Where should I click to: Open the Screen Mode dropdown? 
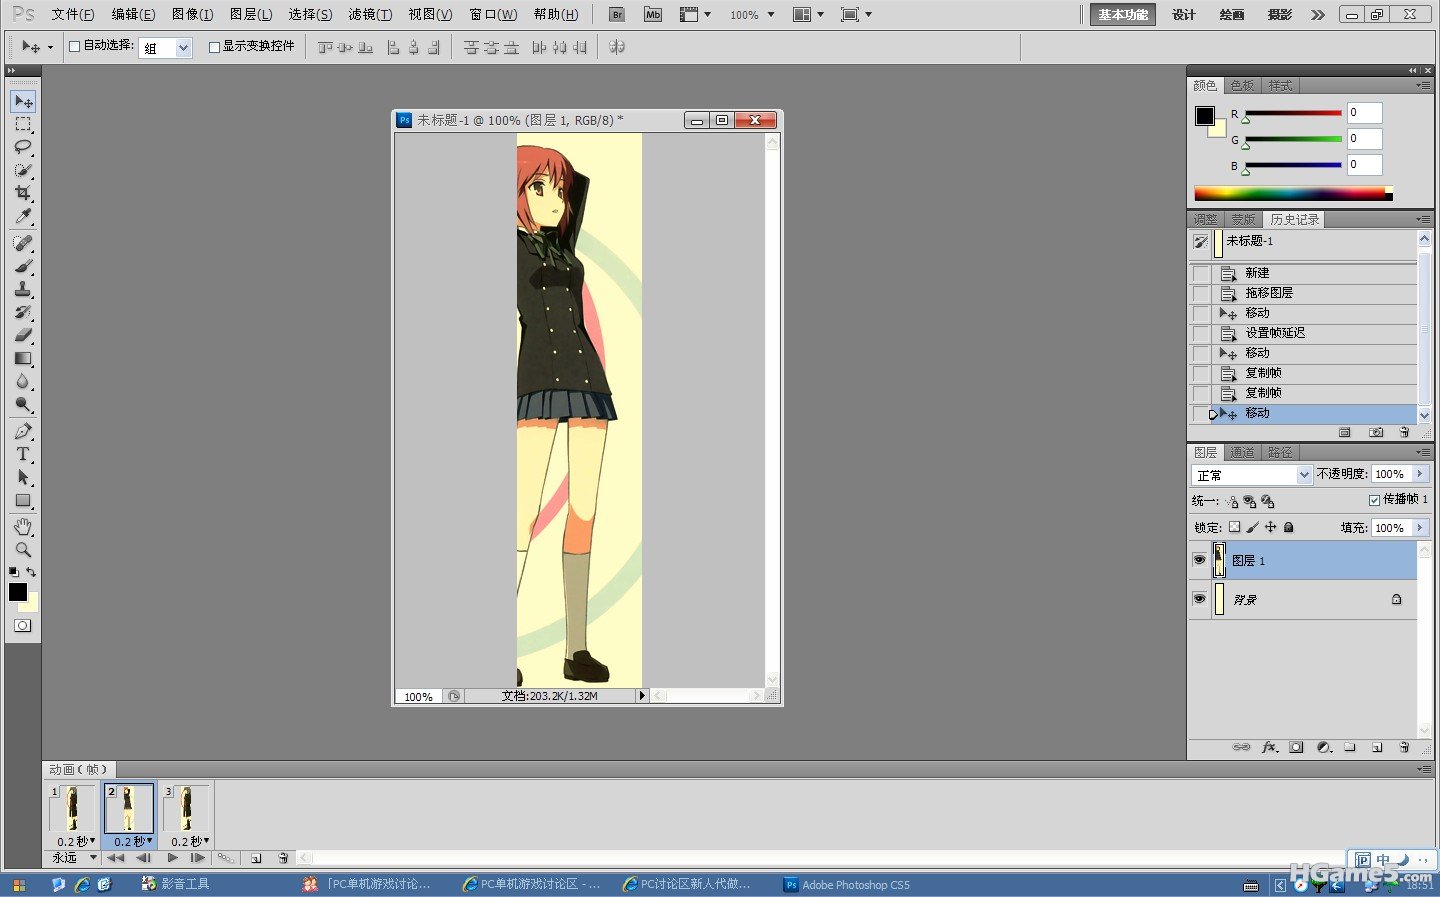point(857,15)
